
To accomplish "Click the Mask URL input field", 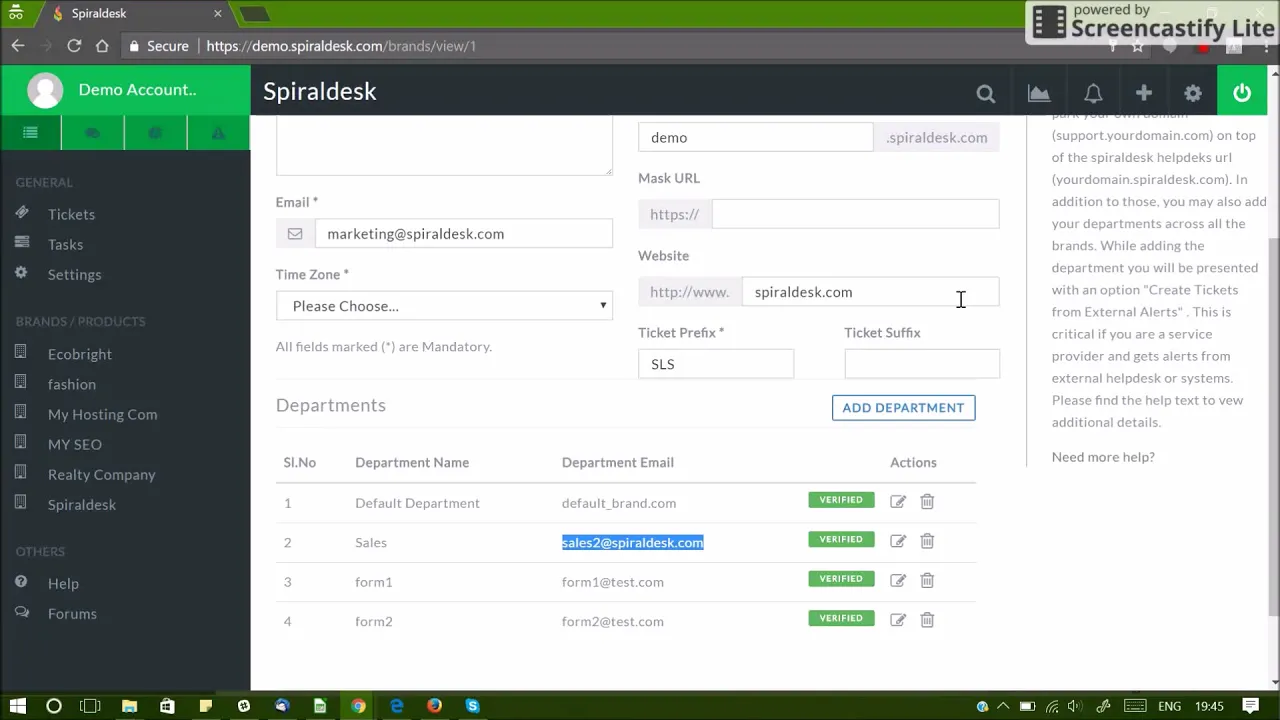I will [855, 214].
